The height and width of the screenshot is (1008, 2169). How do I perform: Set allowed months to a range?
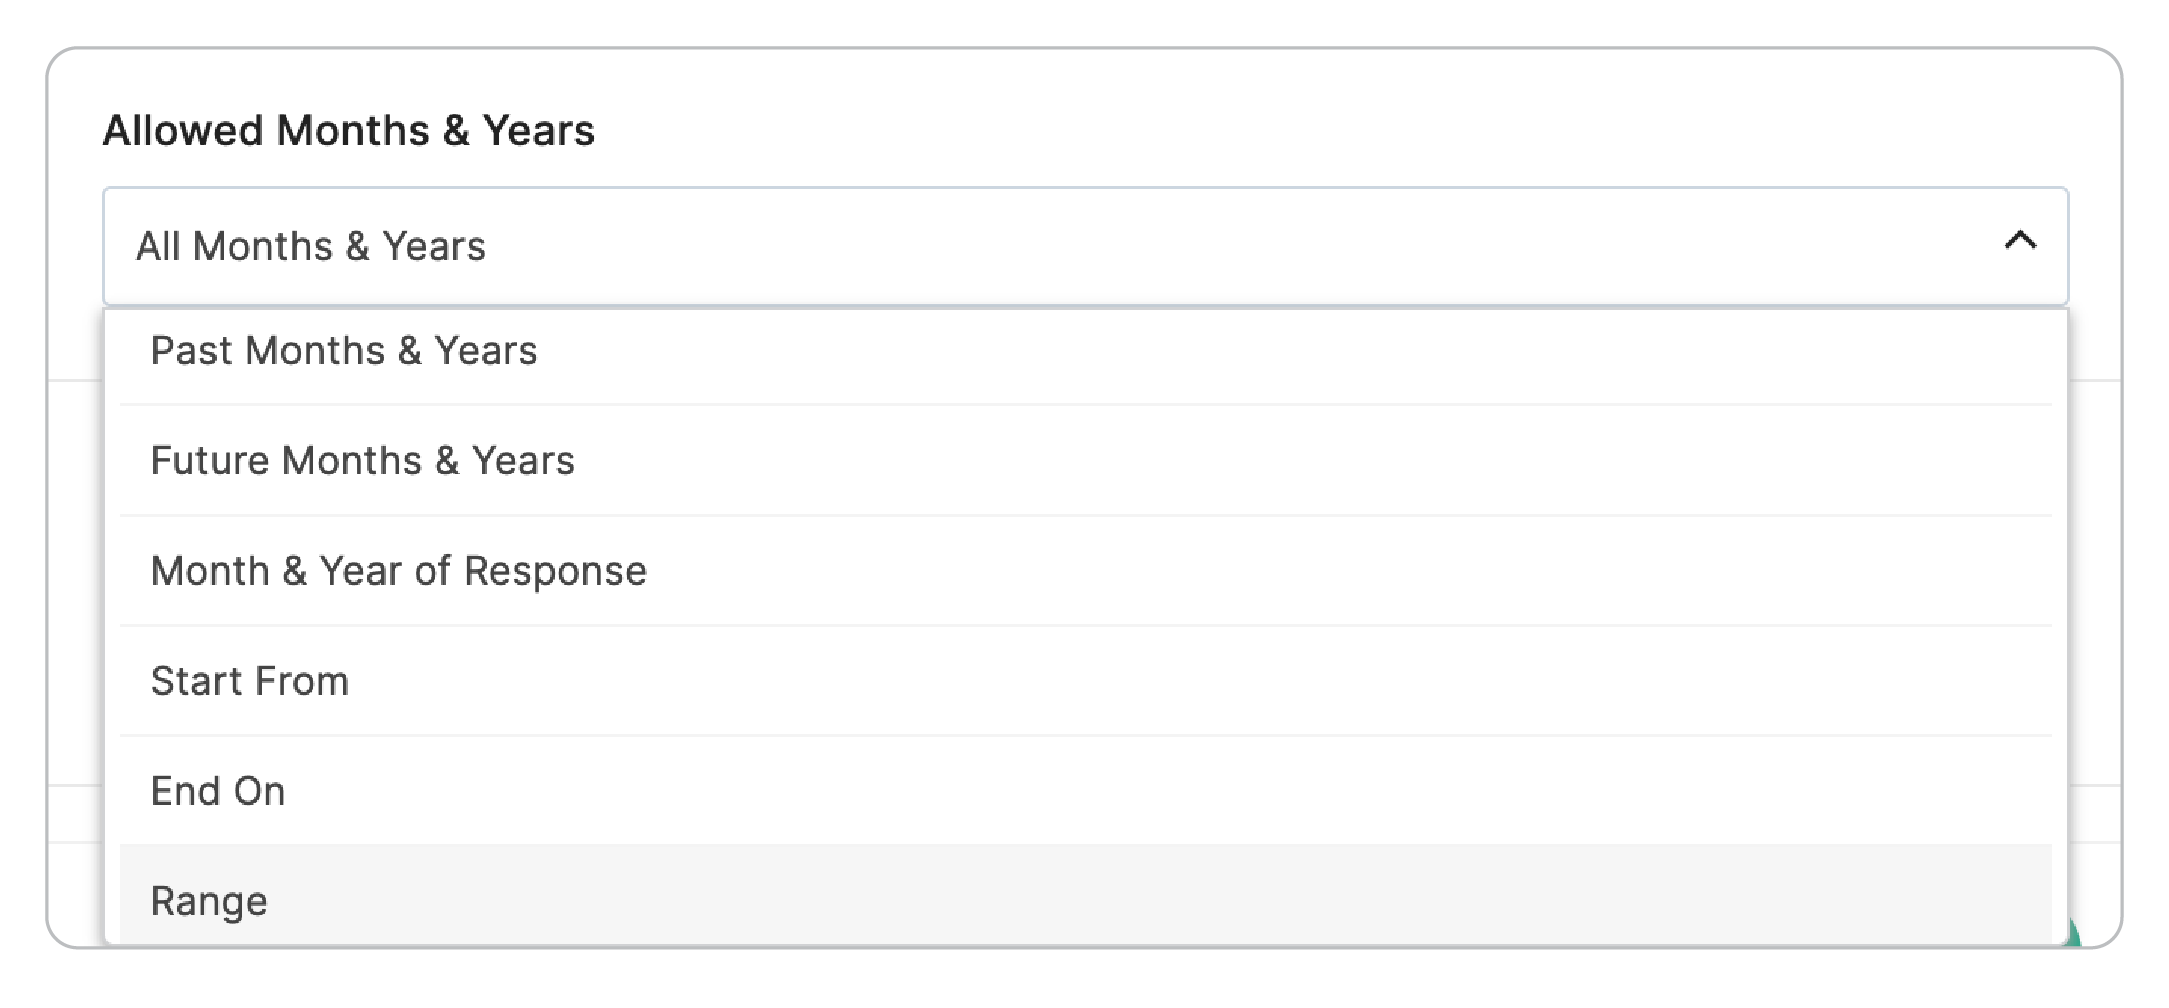coord(209,901)
